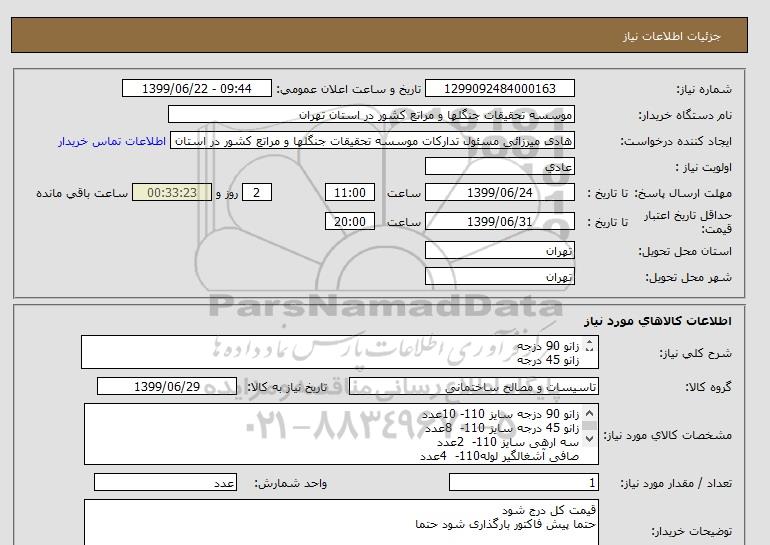Click the label ایجاد کننده درخواست

coord(676,141)
